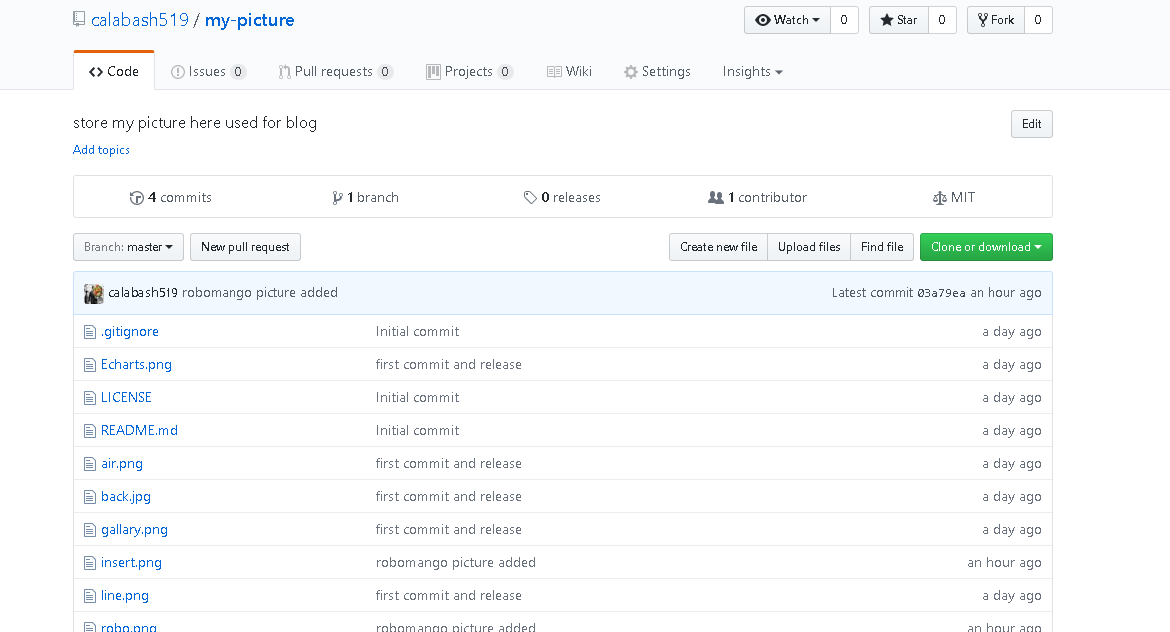Image resolution: width=1170 pixels, height=632 pixels.
Task: Click the Find file button
Action: [882, 247]
